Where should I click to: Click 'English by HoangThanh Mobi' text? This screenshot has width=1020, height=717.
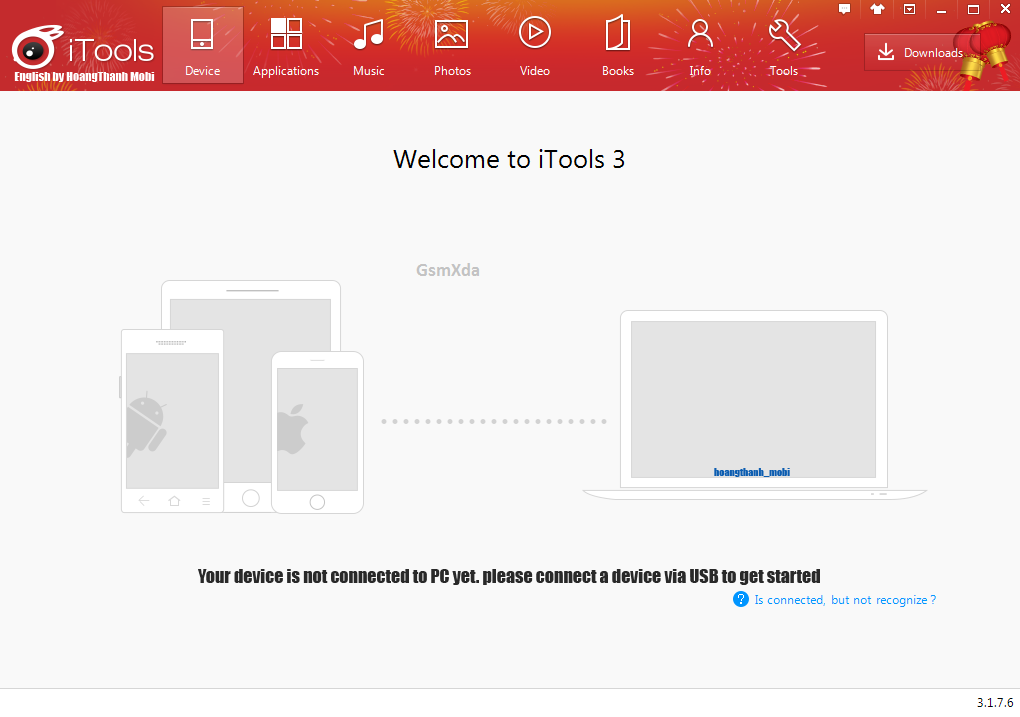tap(85, 77)
